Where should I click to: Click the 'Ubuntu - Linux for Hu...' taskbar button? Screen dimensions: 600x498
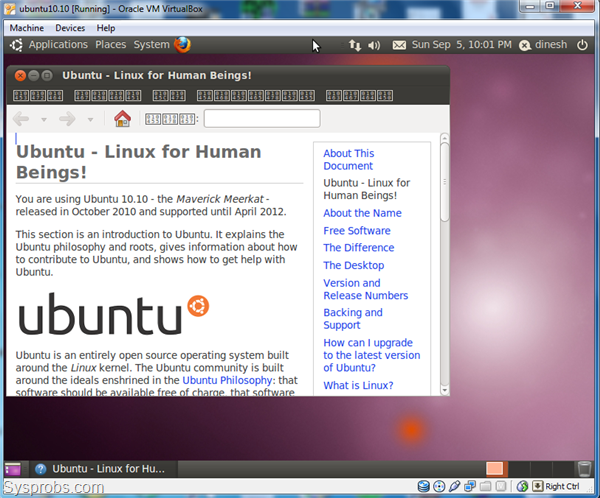[101, 469]
